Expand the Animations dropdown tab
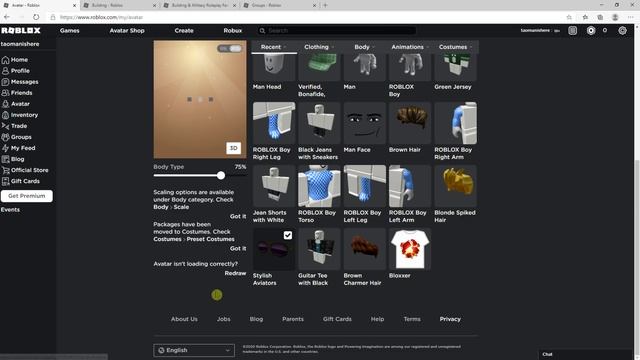640x360 pixels. point(410,47)
